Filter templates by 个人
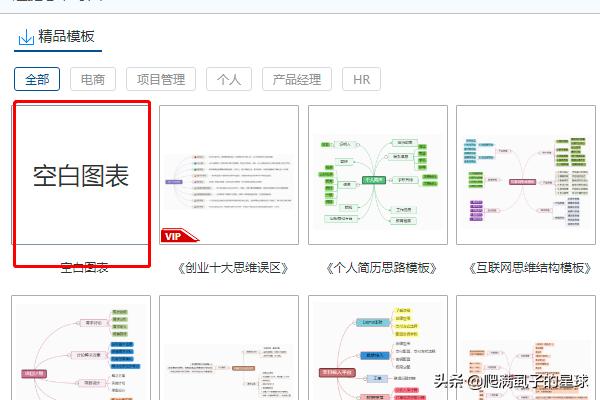Image resolution: width=600 pixels, height=400 pixels. pos(229,79)
